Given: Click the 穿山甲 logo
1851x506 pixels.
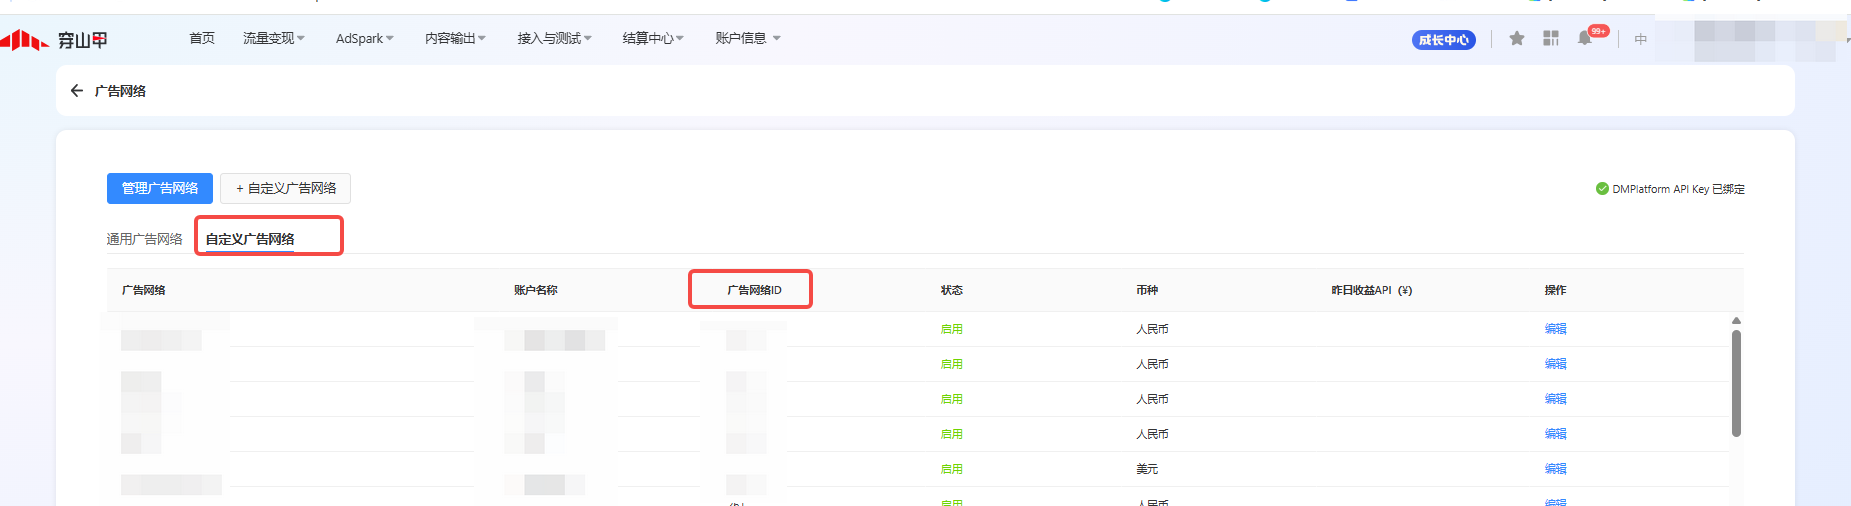Looking at the screenshot, I should click(55, 40).
